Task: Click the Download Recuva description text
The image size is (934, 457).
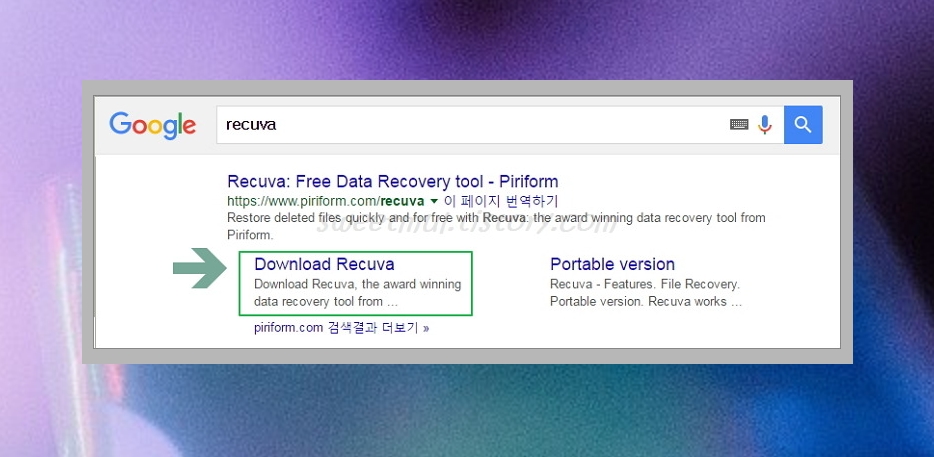Action: [x=357, y=293]
